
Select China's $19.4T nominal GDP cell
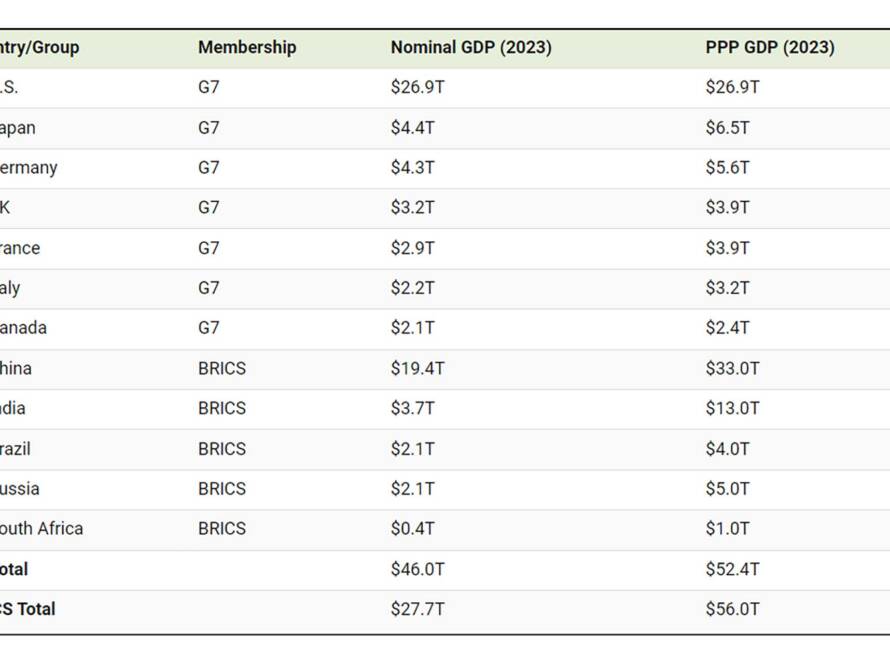click(417, 368)
